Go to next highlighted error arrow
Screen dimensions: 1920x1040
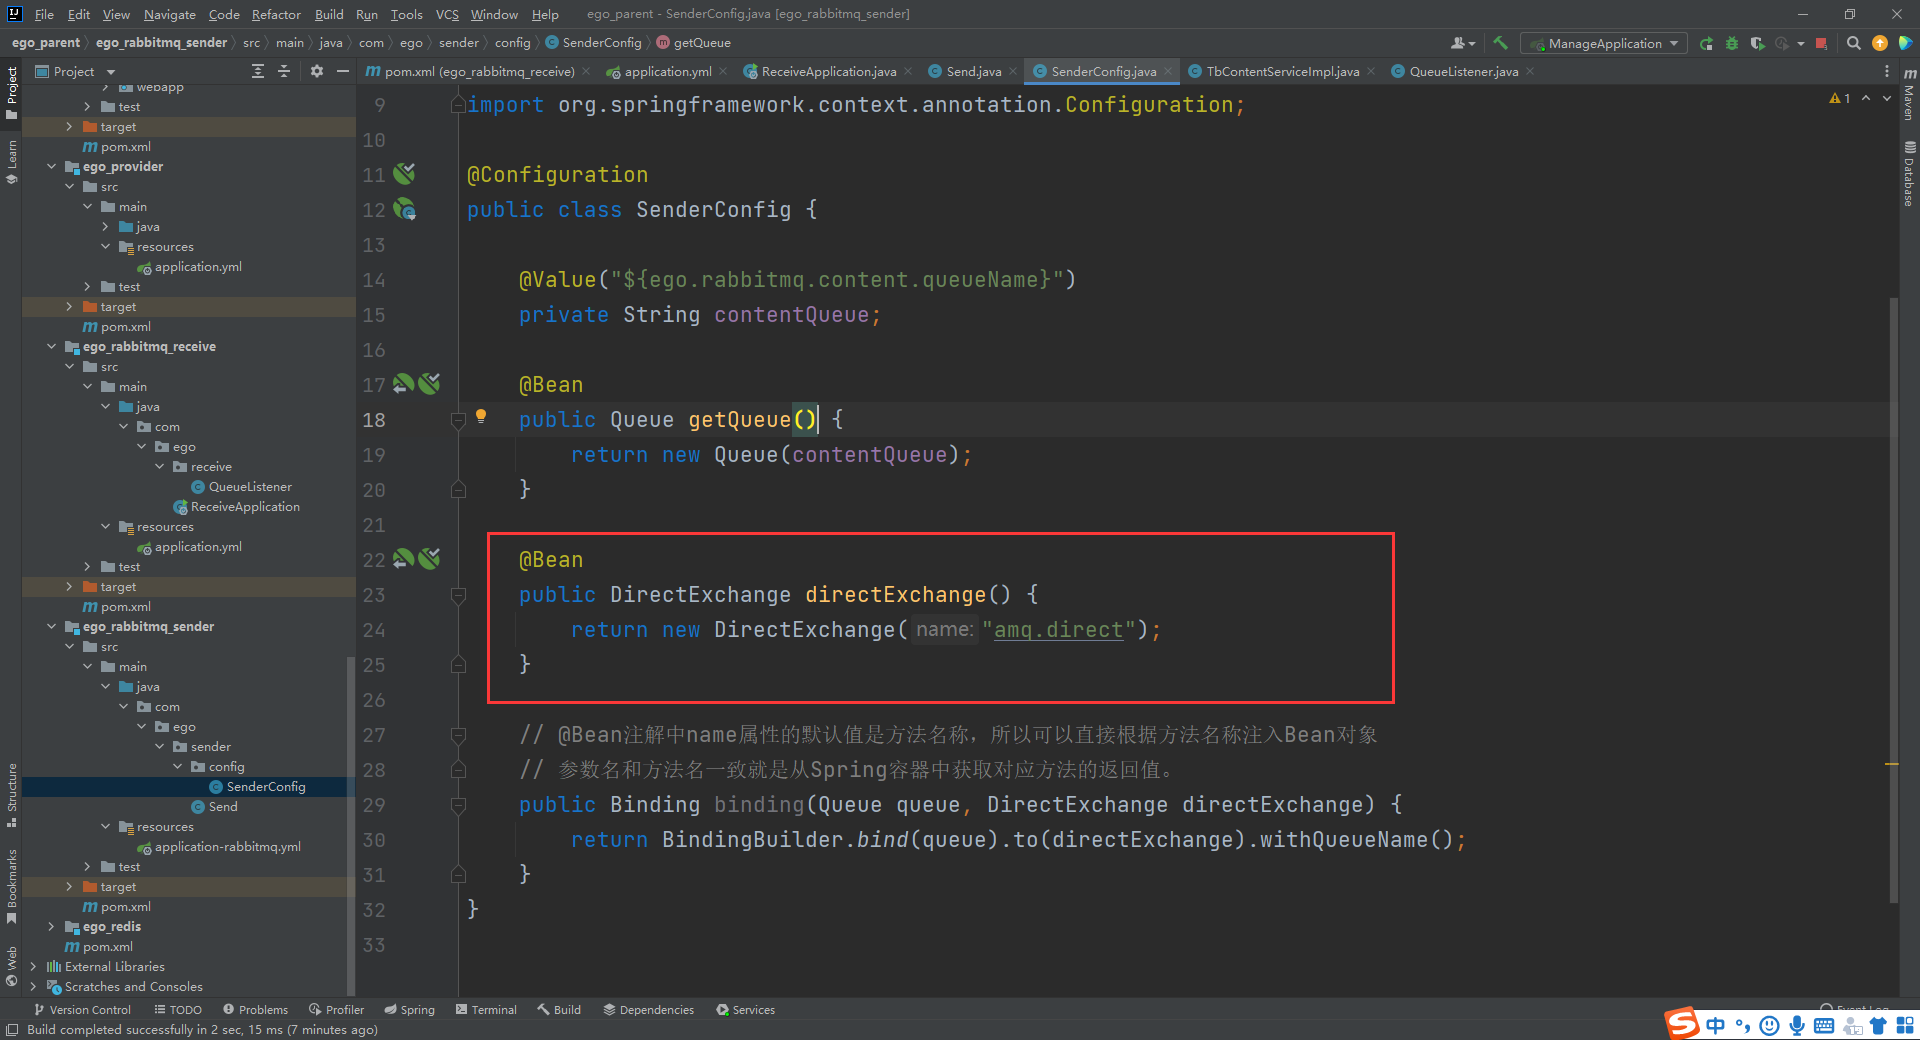point(1887,98)
